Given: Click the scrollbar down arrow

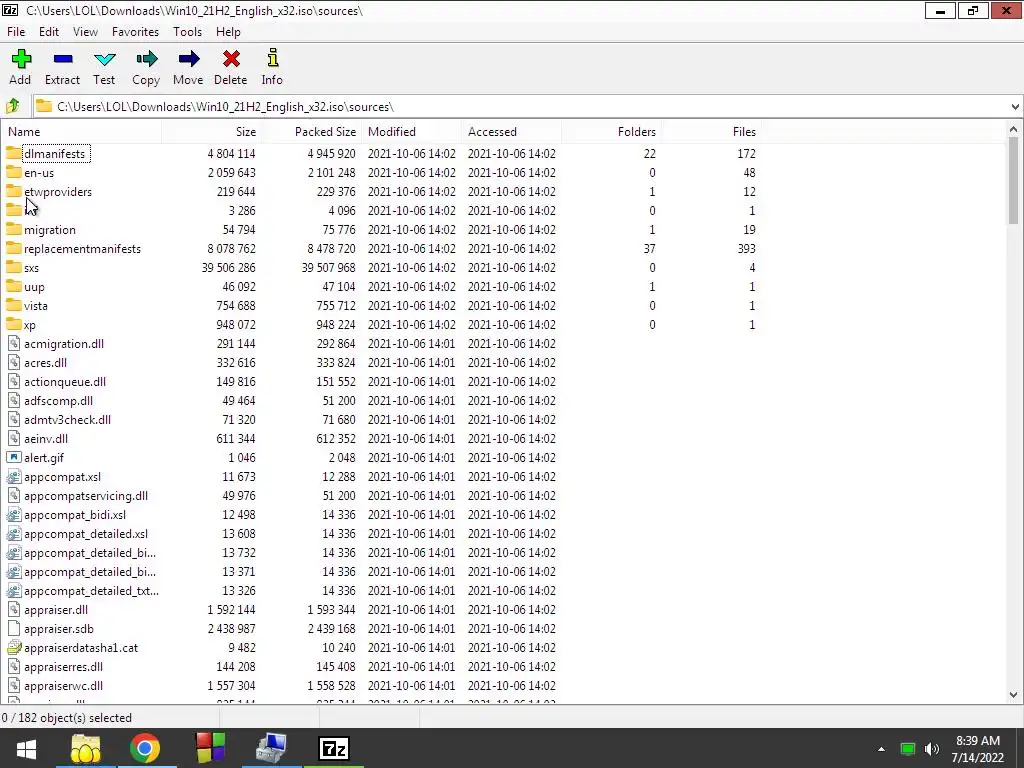Looking at the screenshot, I should 1013,695.
